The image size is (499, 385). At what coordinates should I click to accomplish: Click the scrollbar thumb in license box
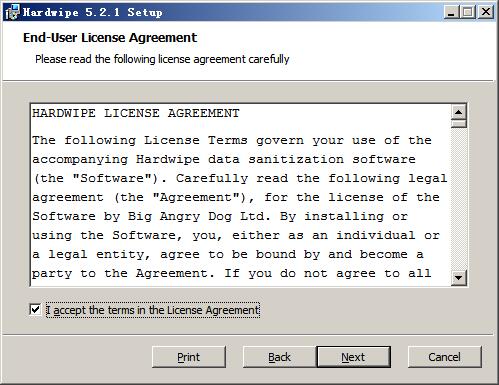[x=459, y=124]
